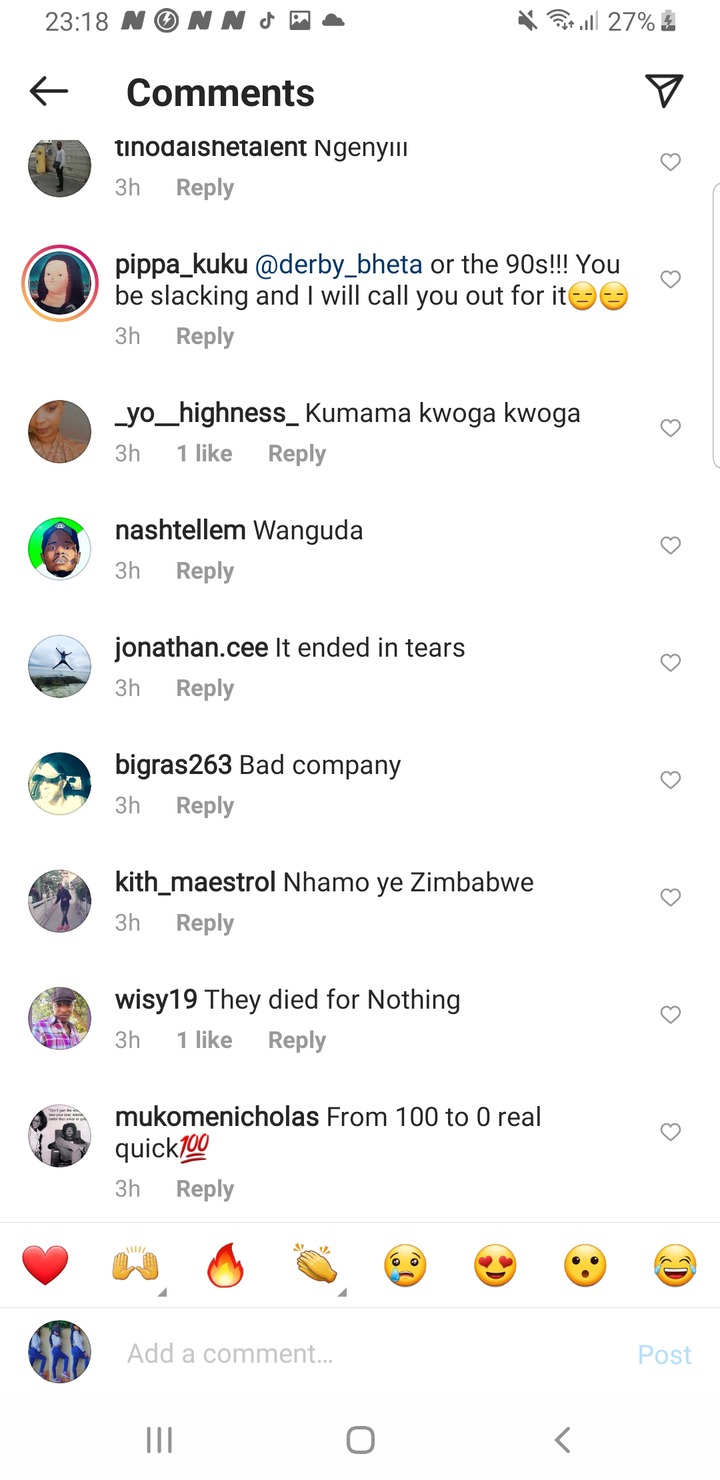Like pippa_kuku's comment with the heart

[671, 279]
